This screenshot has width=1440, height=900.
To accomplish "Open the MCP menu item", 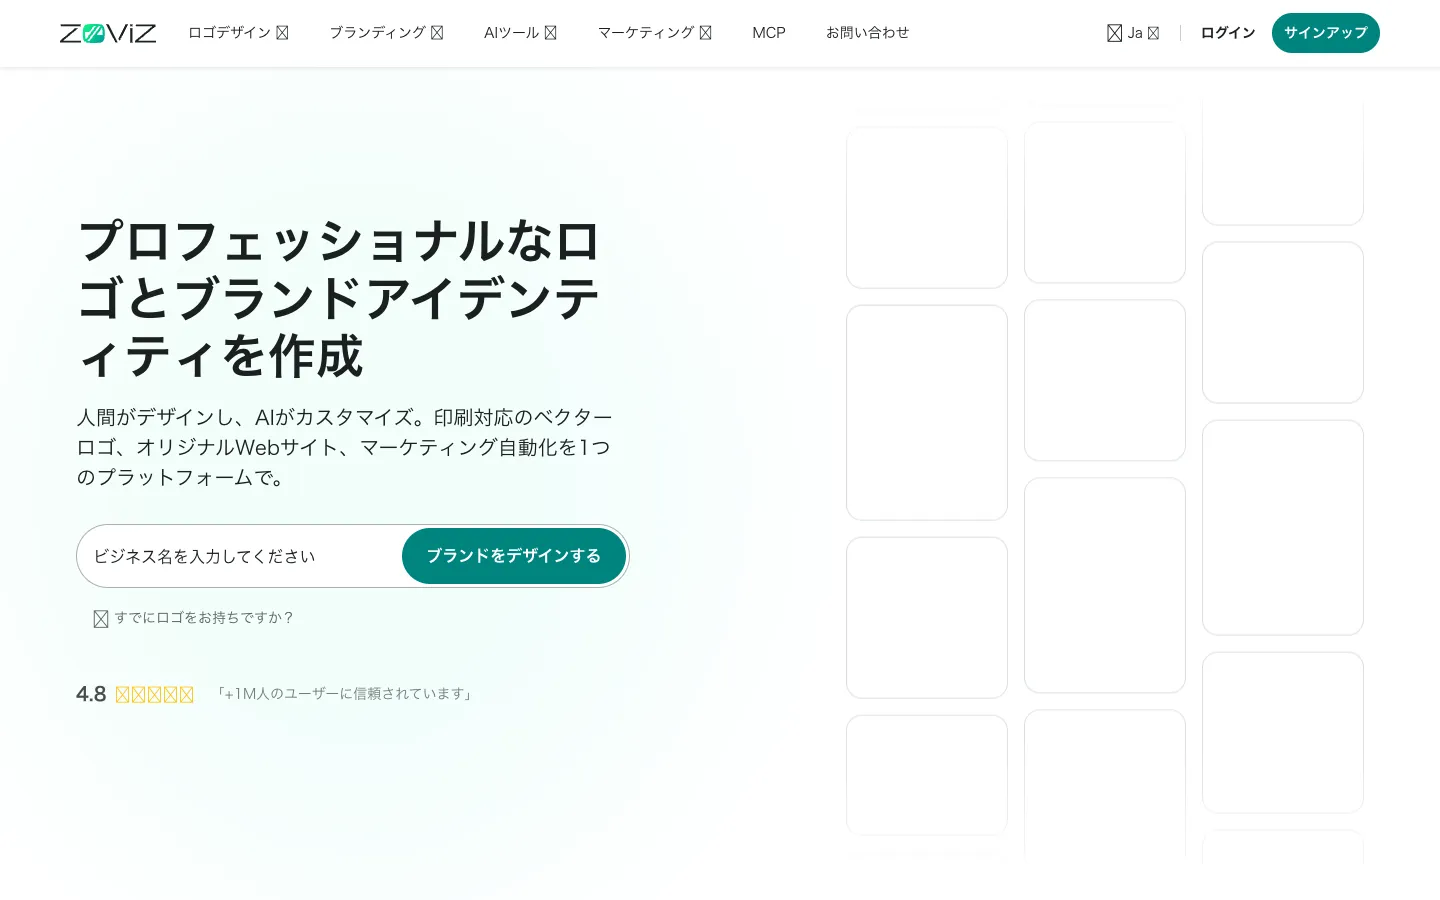I will 769,33.
